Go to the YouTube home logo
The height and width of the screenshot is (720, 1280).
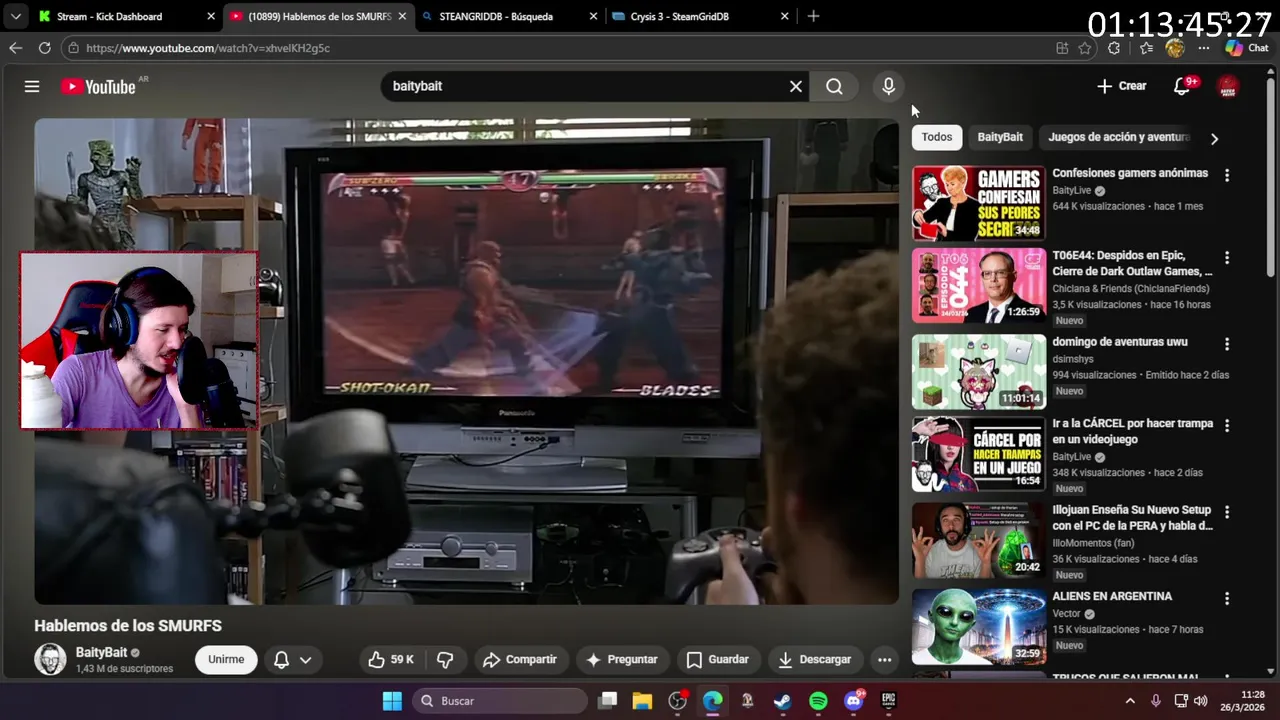tap(98, 87)
